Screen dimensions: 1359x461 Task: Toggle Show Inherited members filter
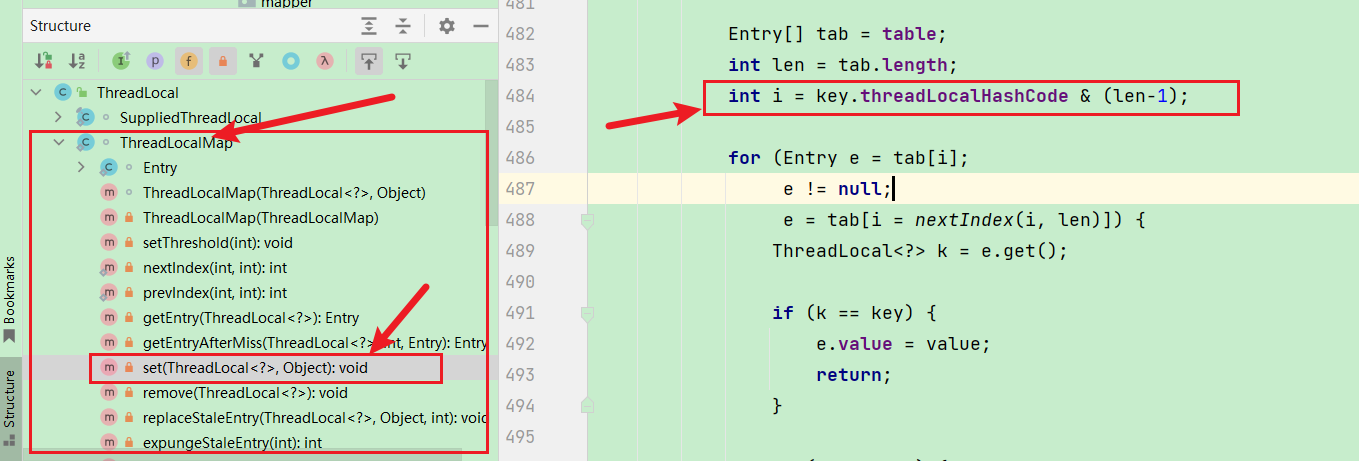click(x=122, y=61)
